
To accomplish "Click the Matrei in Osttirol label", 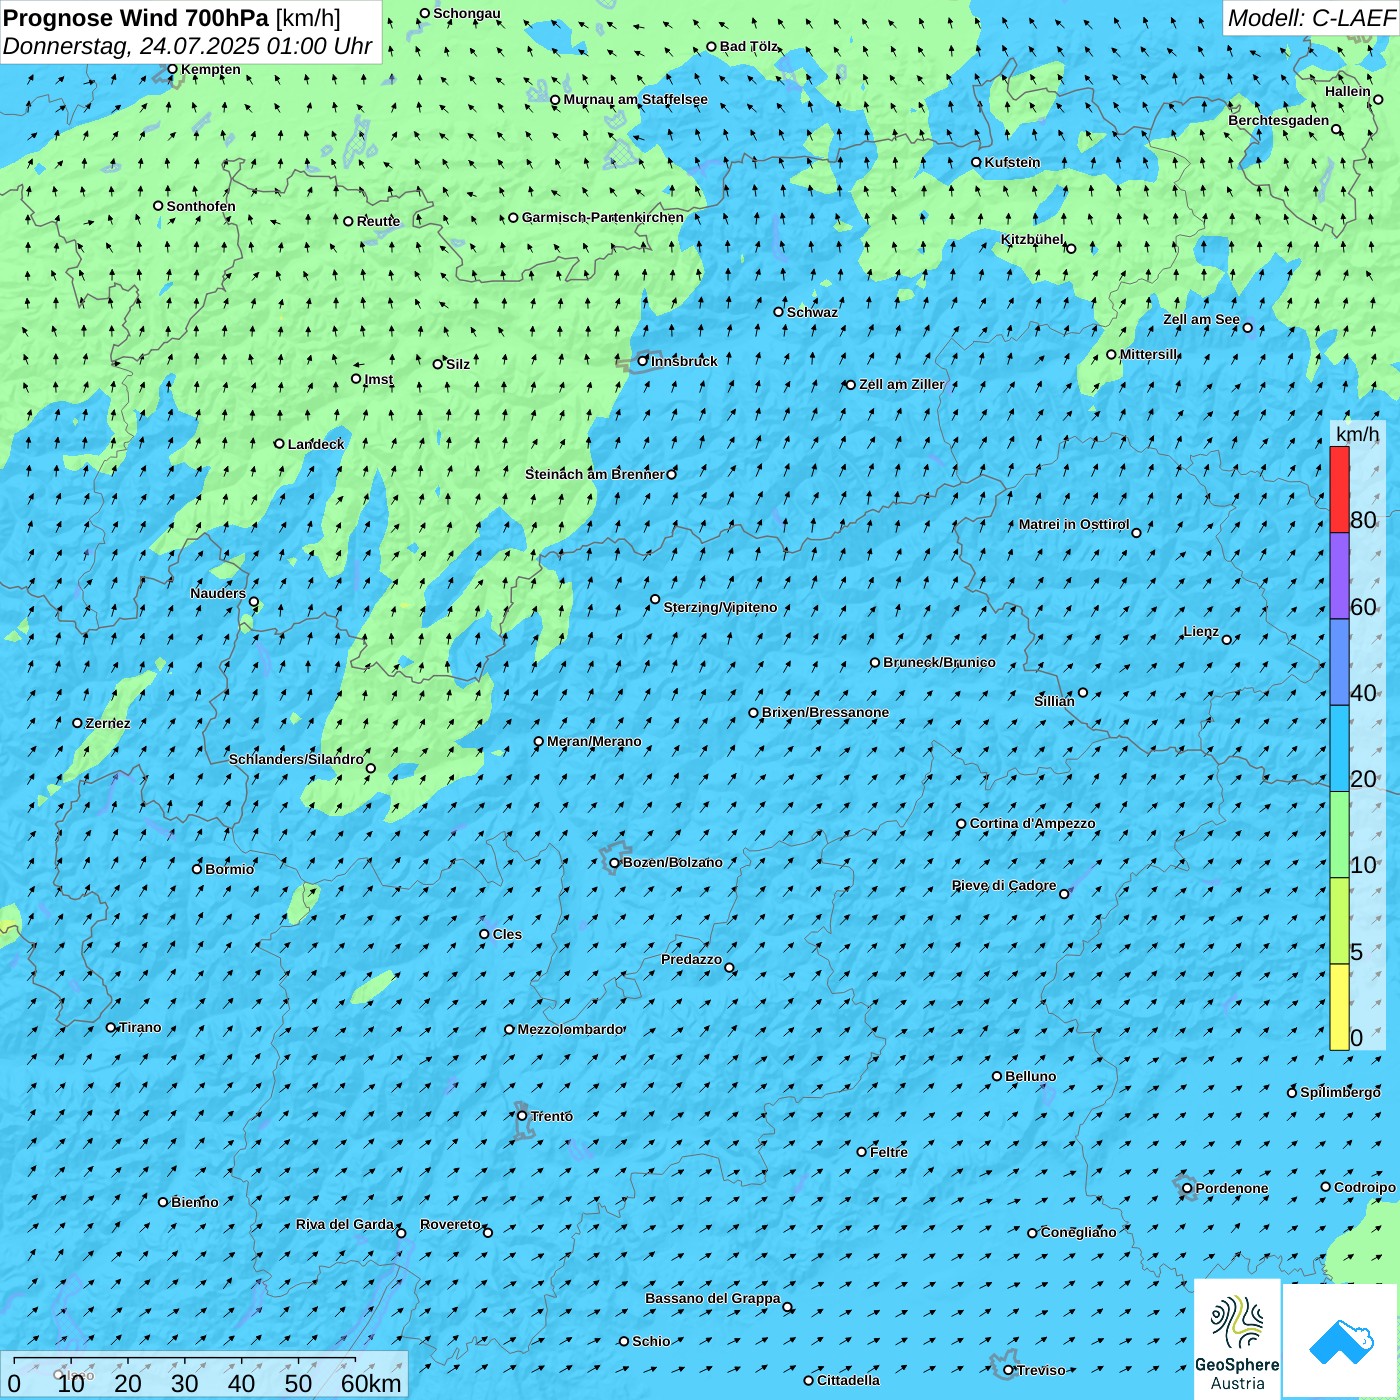I will pos(1074,524).
